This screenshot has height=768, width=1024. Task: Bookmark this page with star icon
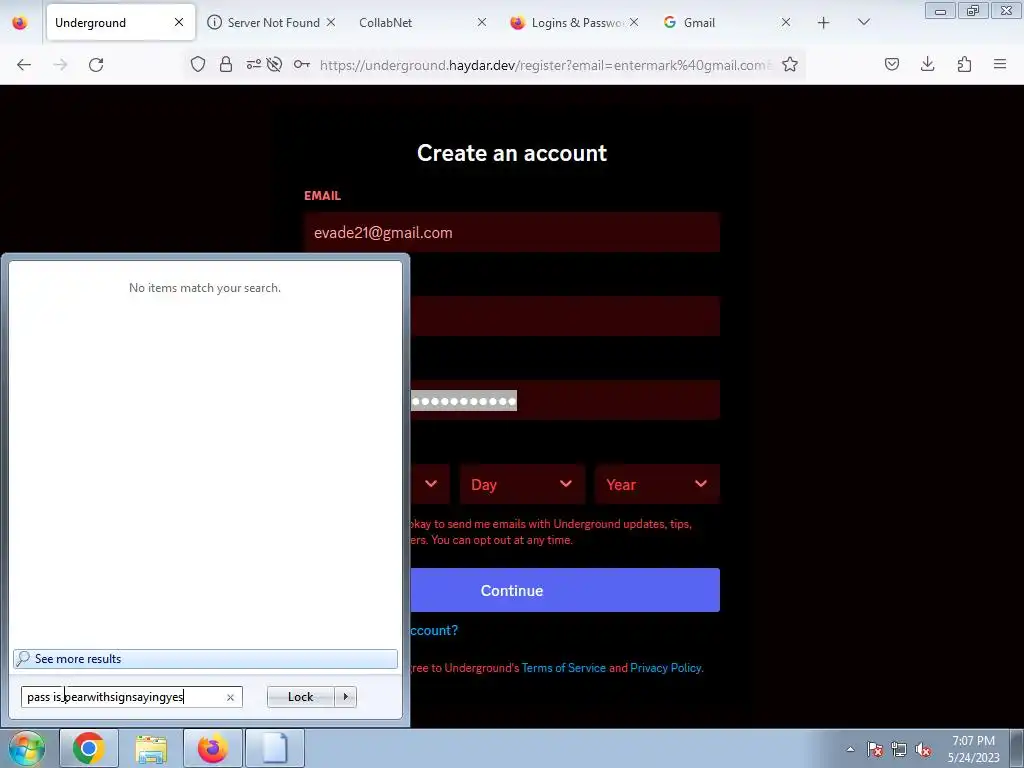coord(790,64)
